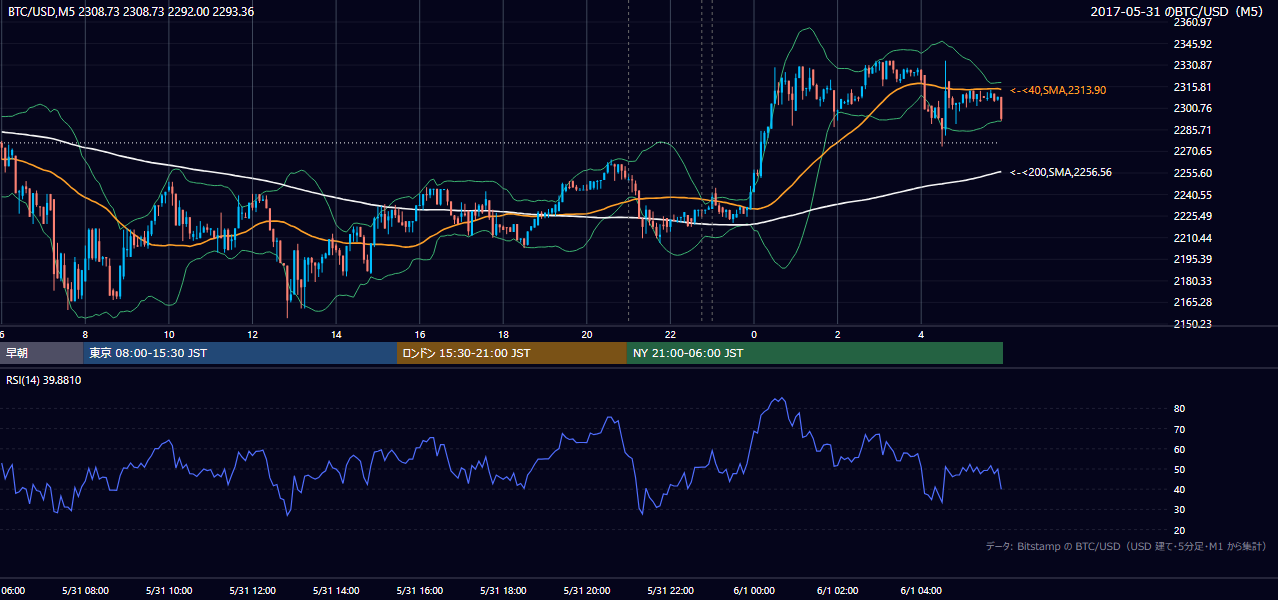Click hour tick 12 under the price chart
The width and height of the screenshot is (1278, 600).
pyautogui.click(x=252, y=334)
